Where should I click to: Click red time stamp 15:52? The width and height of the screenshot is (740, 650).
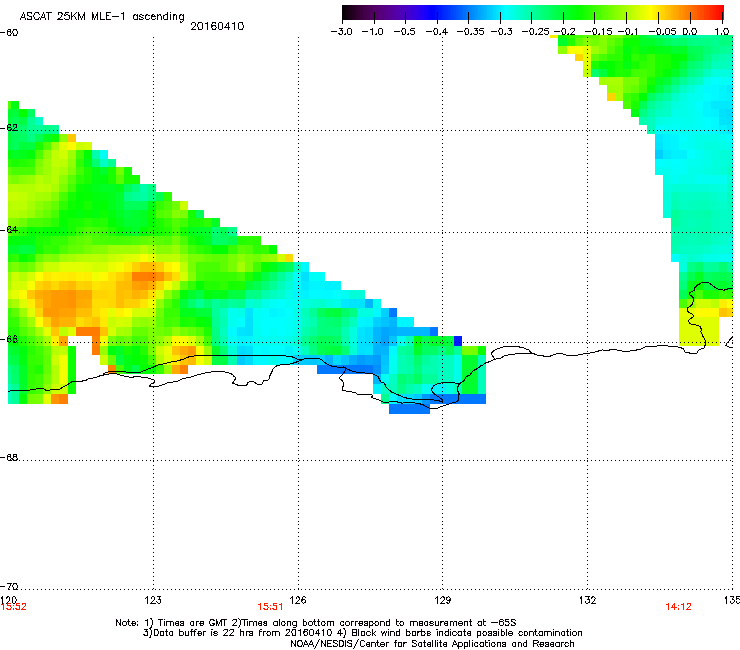(x=13, y=607)
